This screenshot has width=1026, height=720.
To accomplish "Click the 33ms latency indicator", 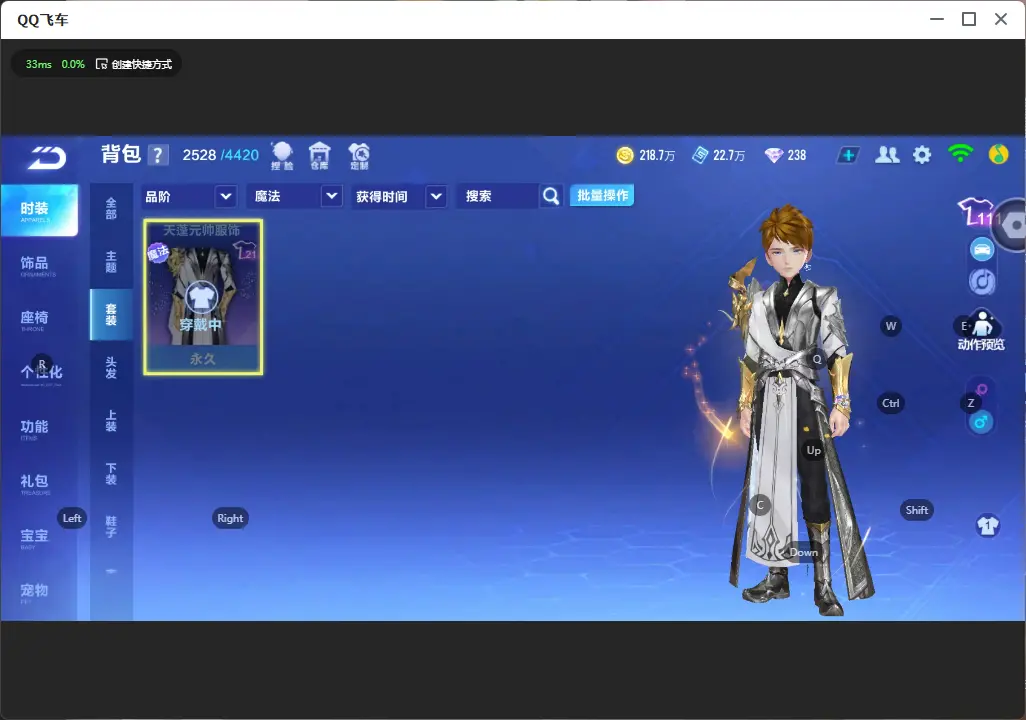I will (x=39, y=64).
